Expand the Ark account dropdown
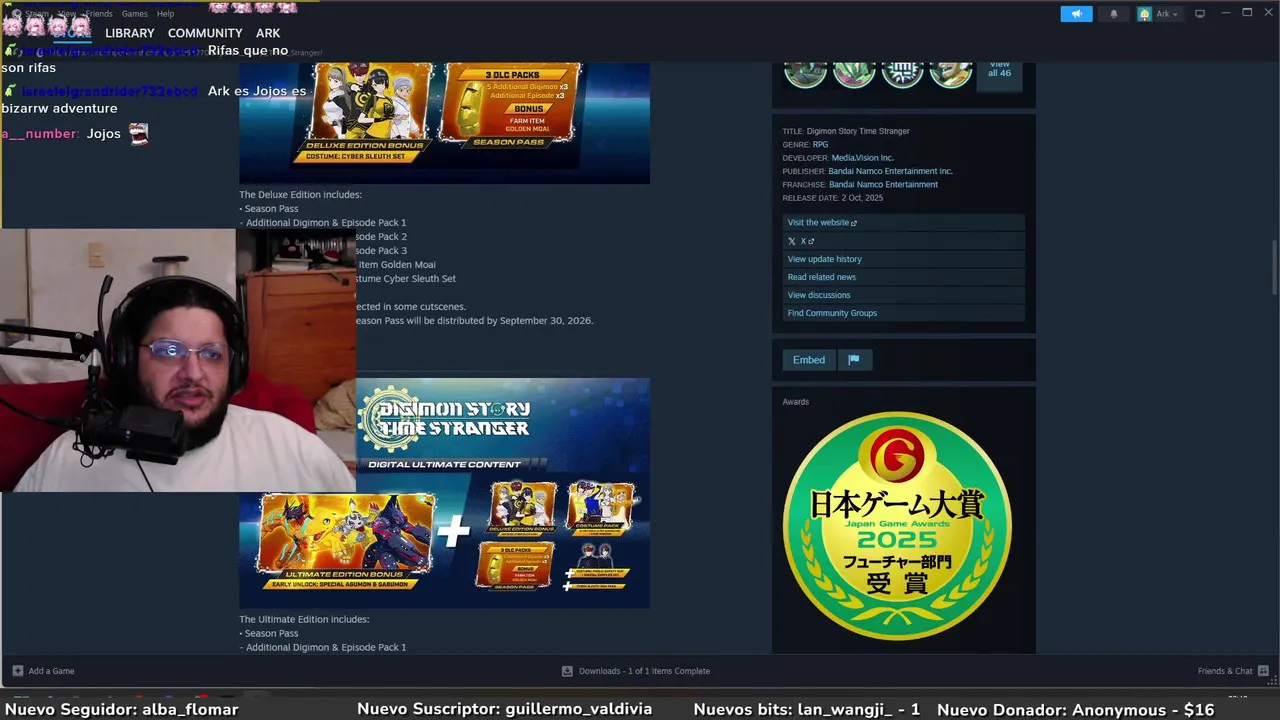 [1159, 14]
